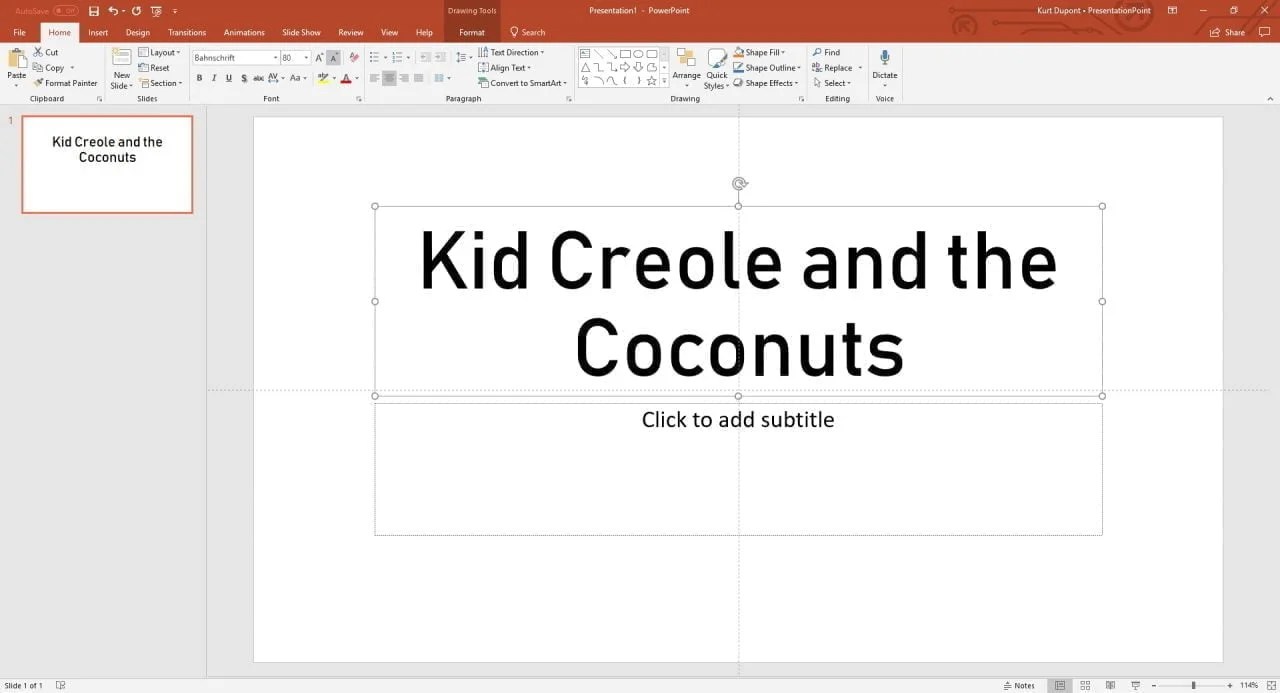
Task: Toggle italic formatting
Action: tap(213, 78)
